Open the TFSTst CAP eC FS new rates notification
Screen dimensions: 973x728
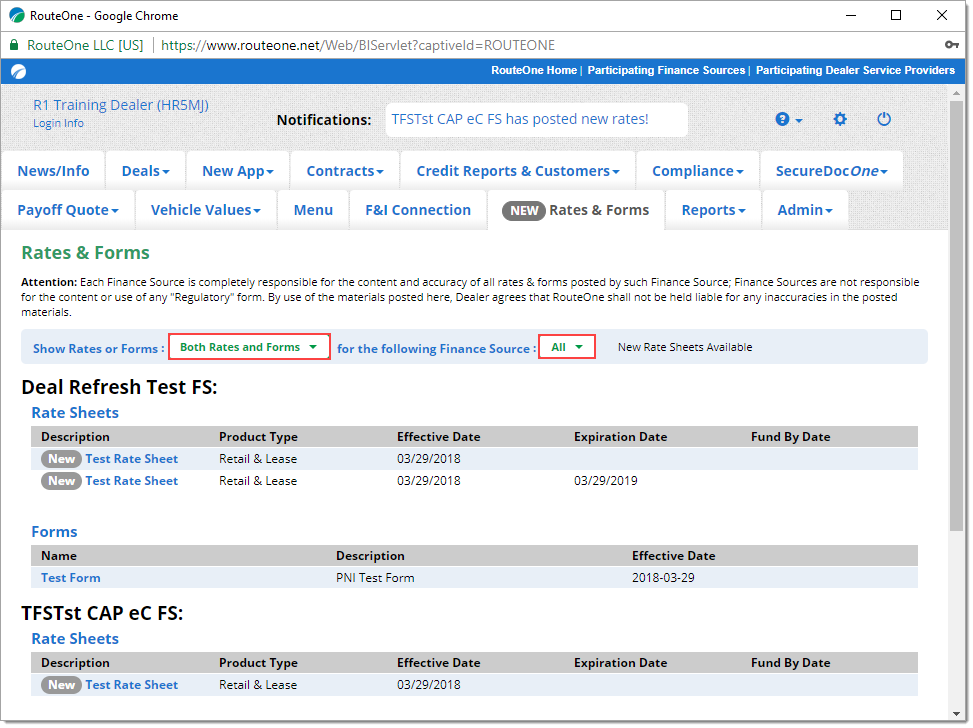(x=520, y=119)
